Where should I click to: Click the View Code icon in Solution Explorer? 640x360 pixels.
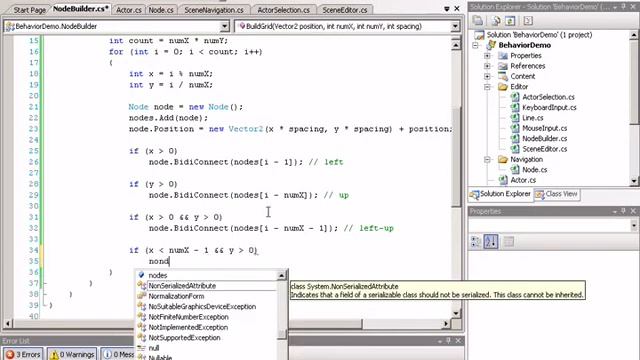tap(528, 20)
